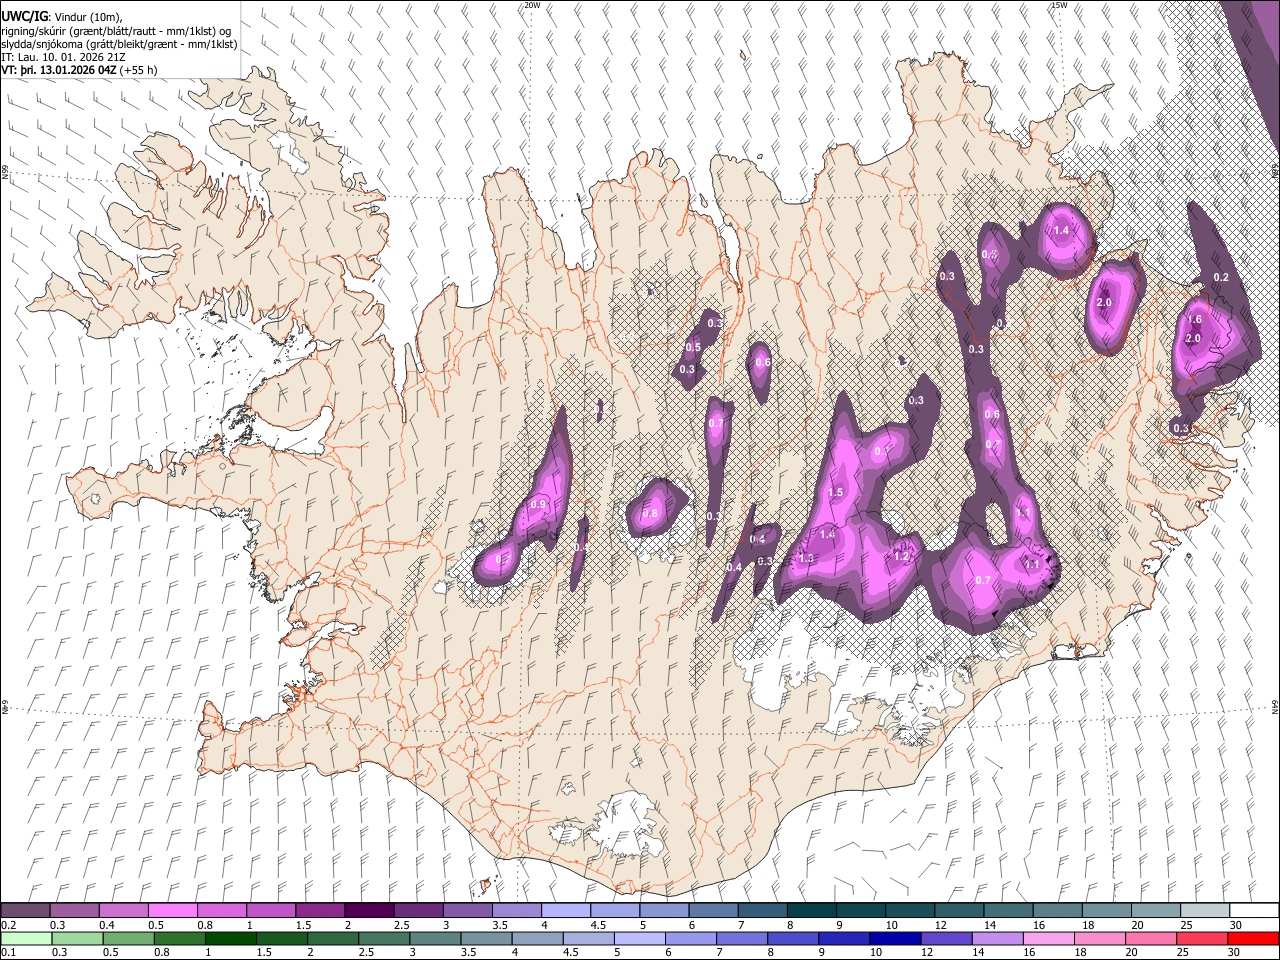
Task: Pick the deep blue swatch labeled 10 in rain legend
Action: tap(894, 938)
